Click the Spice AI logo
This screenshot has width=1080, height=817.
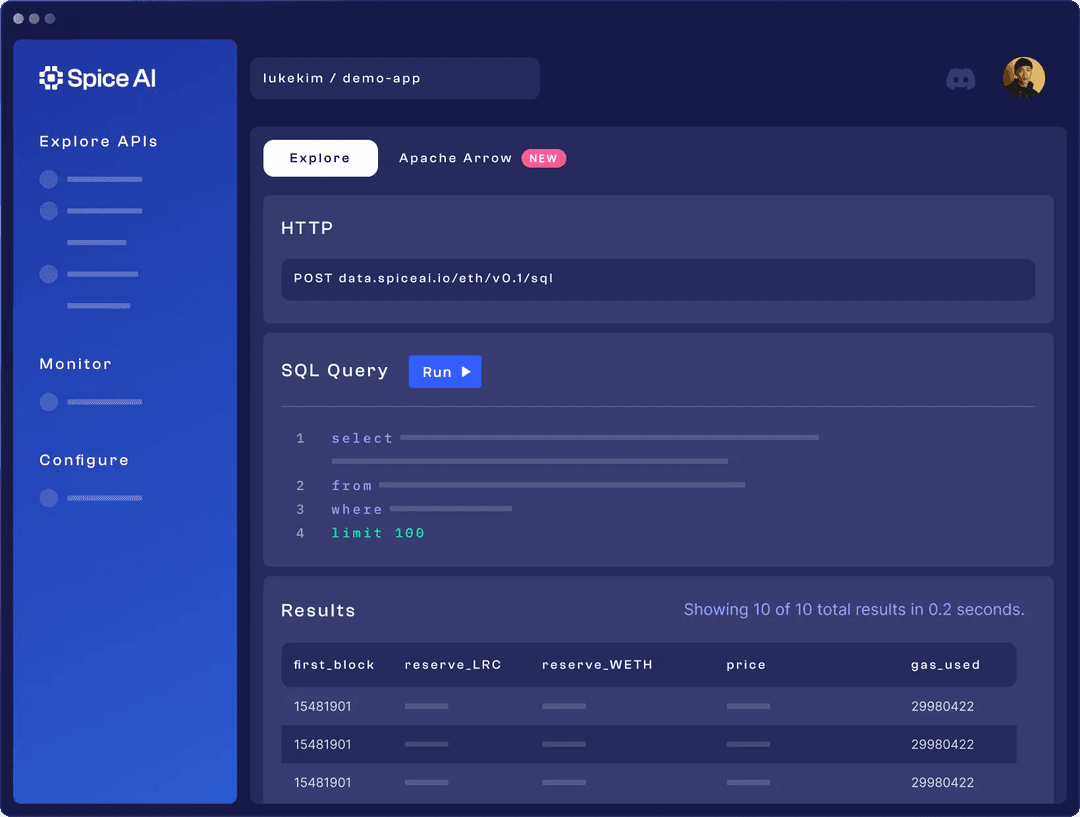[97, 78]
